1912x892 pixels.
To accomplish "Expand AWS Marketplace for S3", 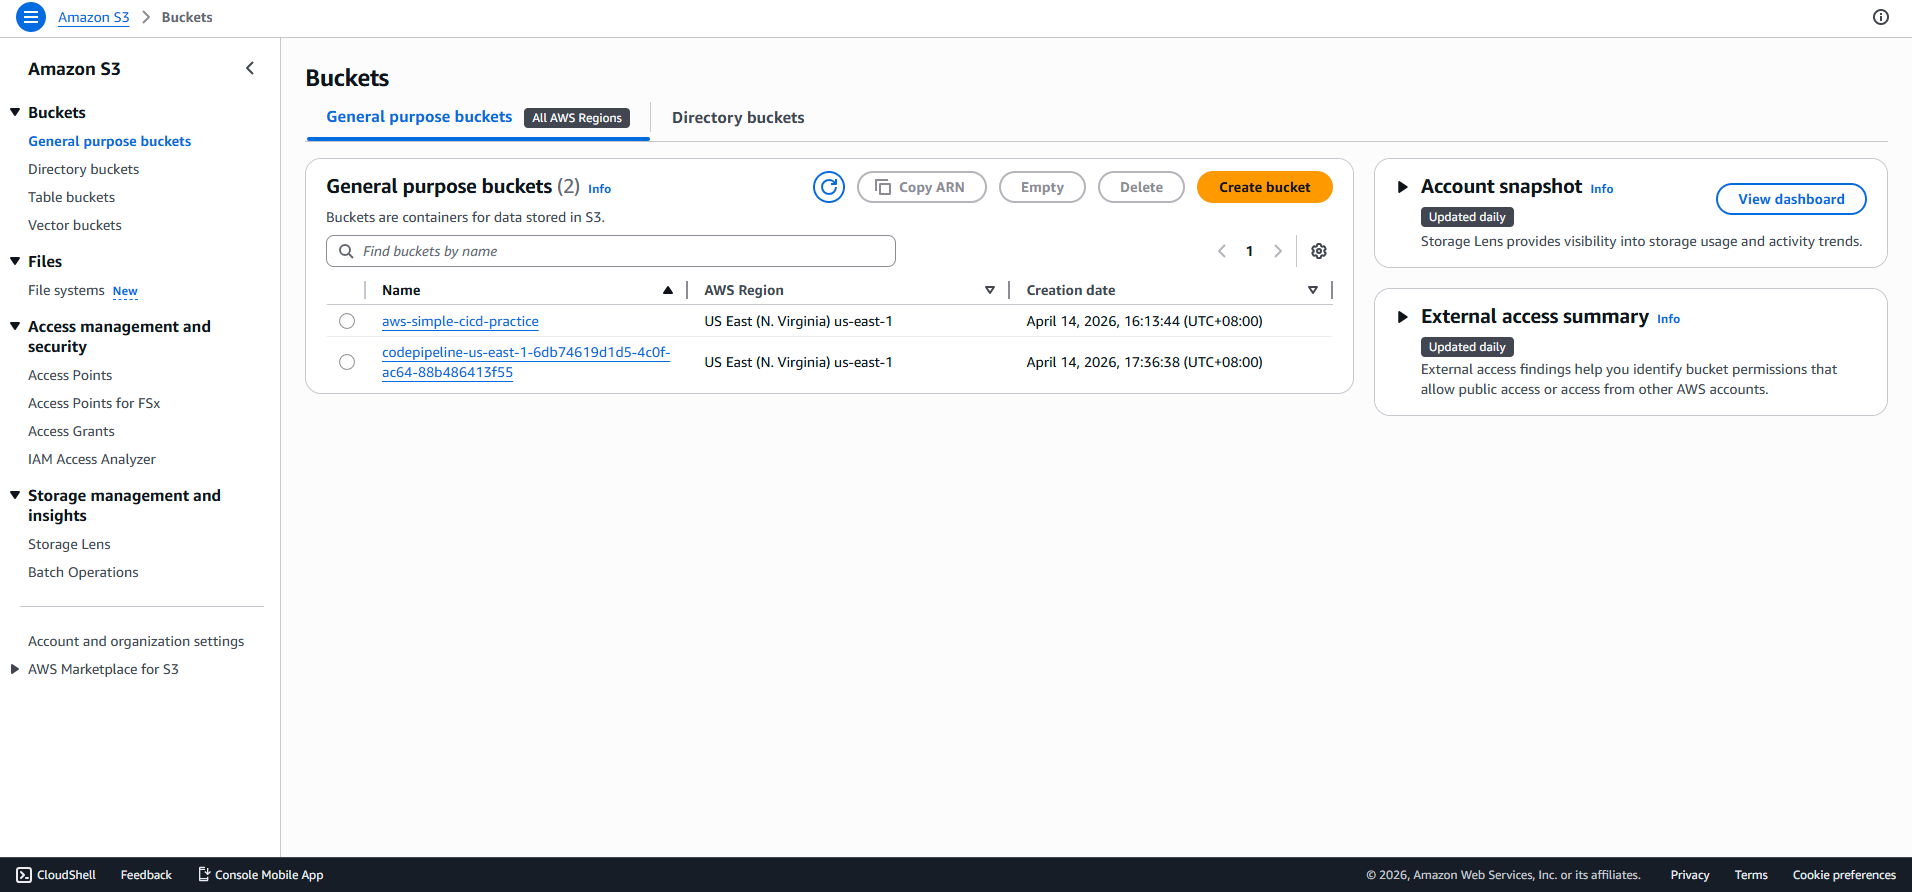I will (15, 669).
